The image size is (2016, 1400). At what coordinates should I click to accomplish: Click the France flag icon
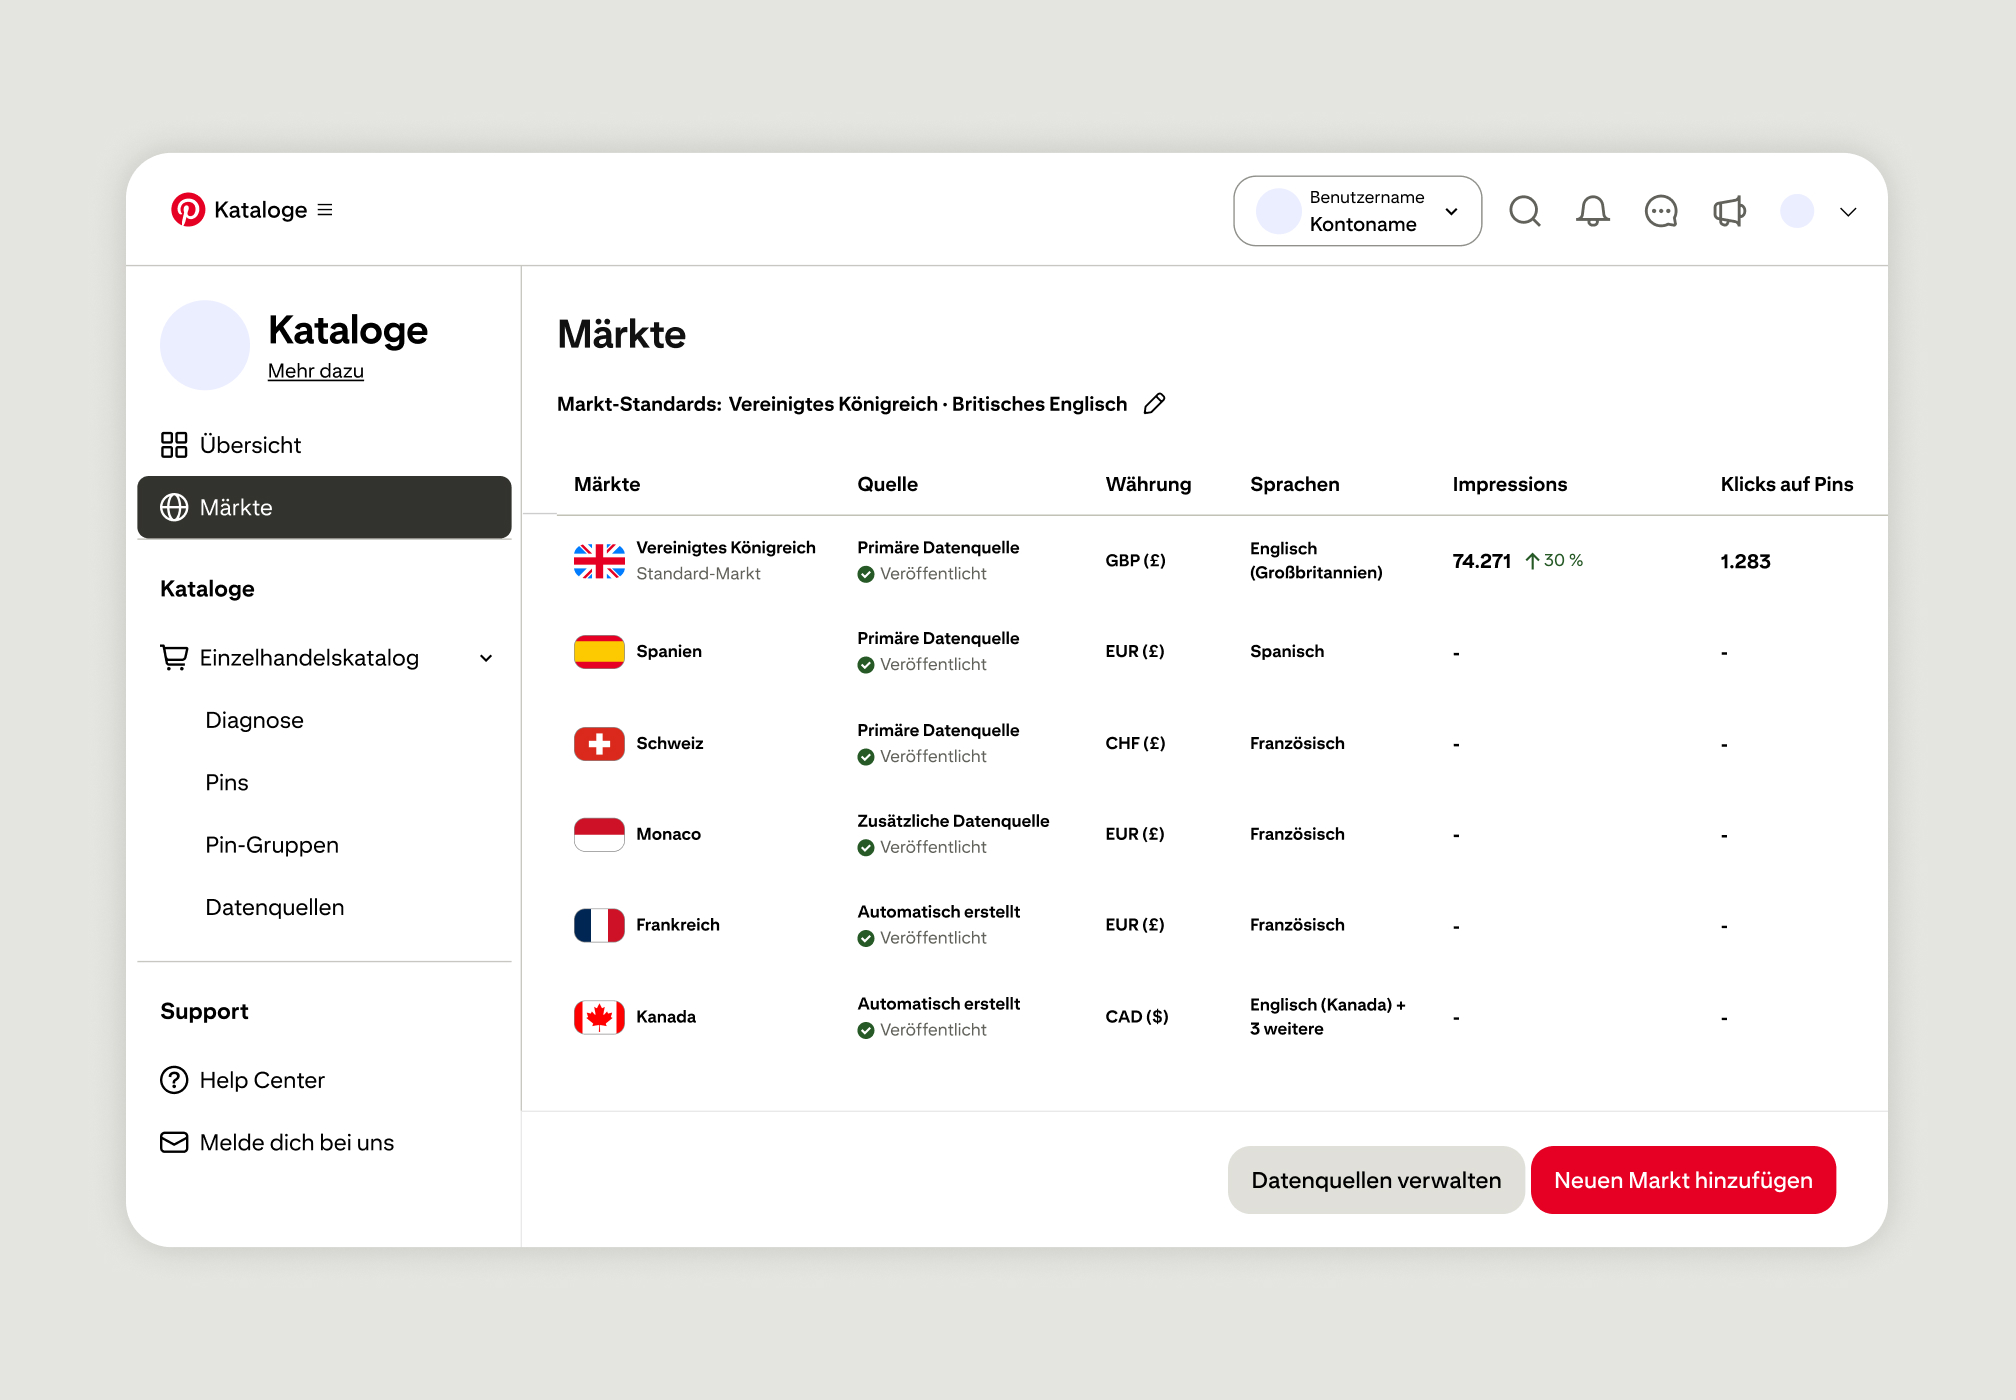tap(599, 925)
